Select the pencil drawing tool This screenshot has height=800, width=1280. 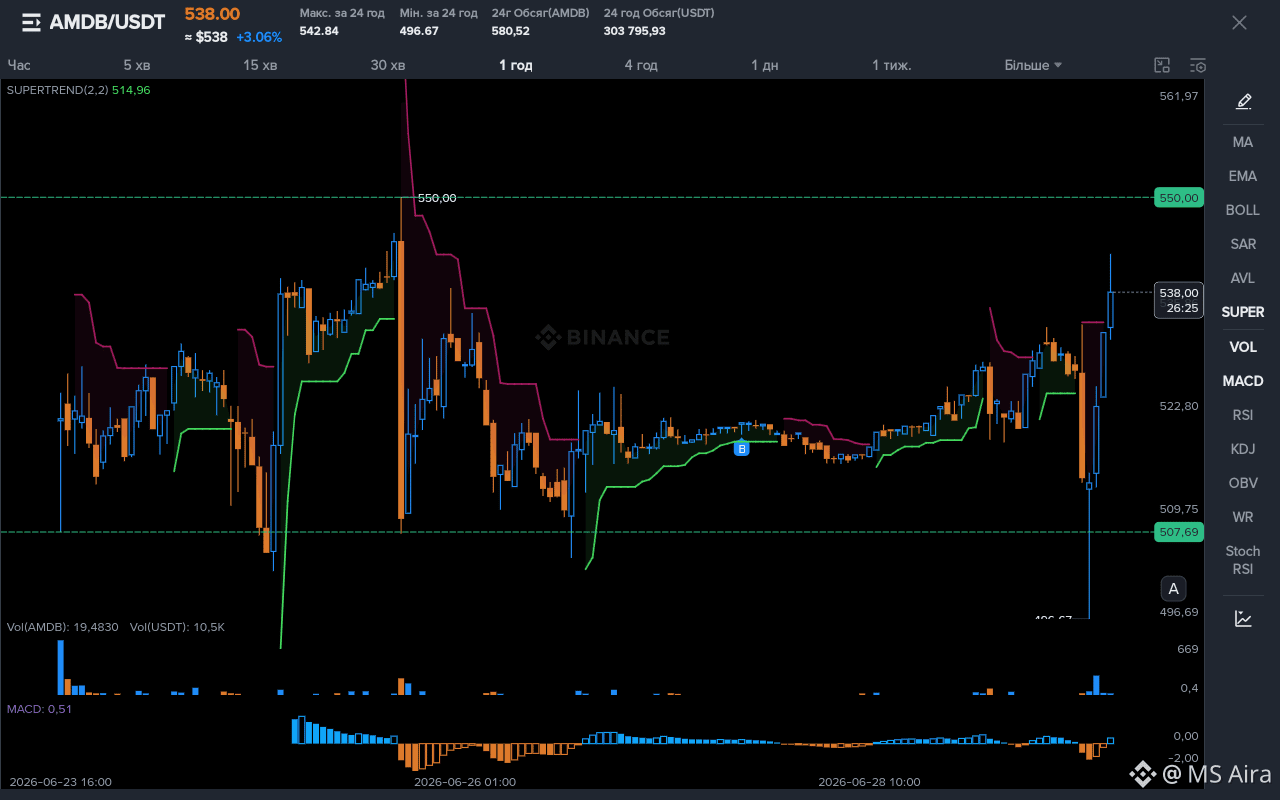point(1243,101)
